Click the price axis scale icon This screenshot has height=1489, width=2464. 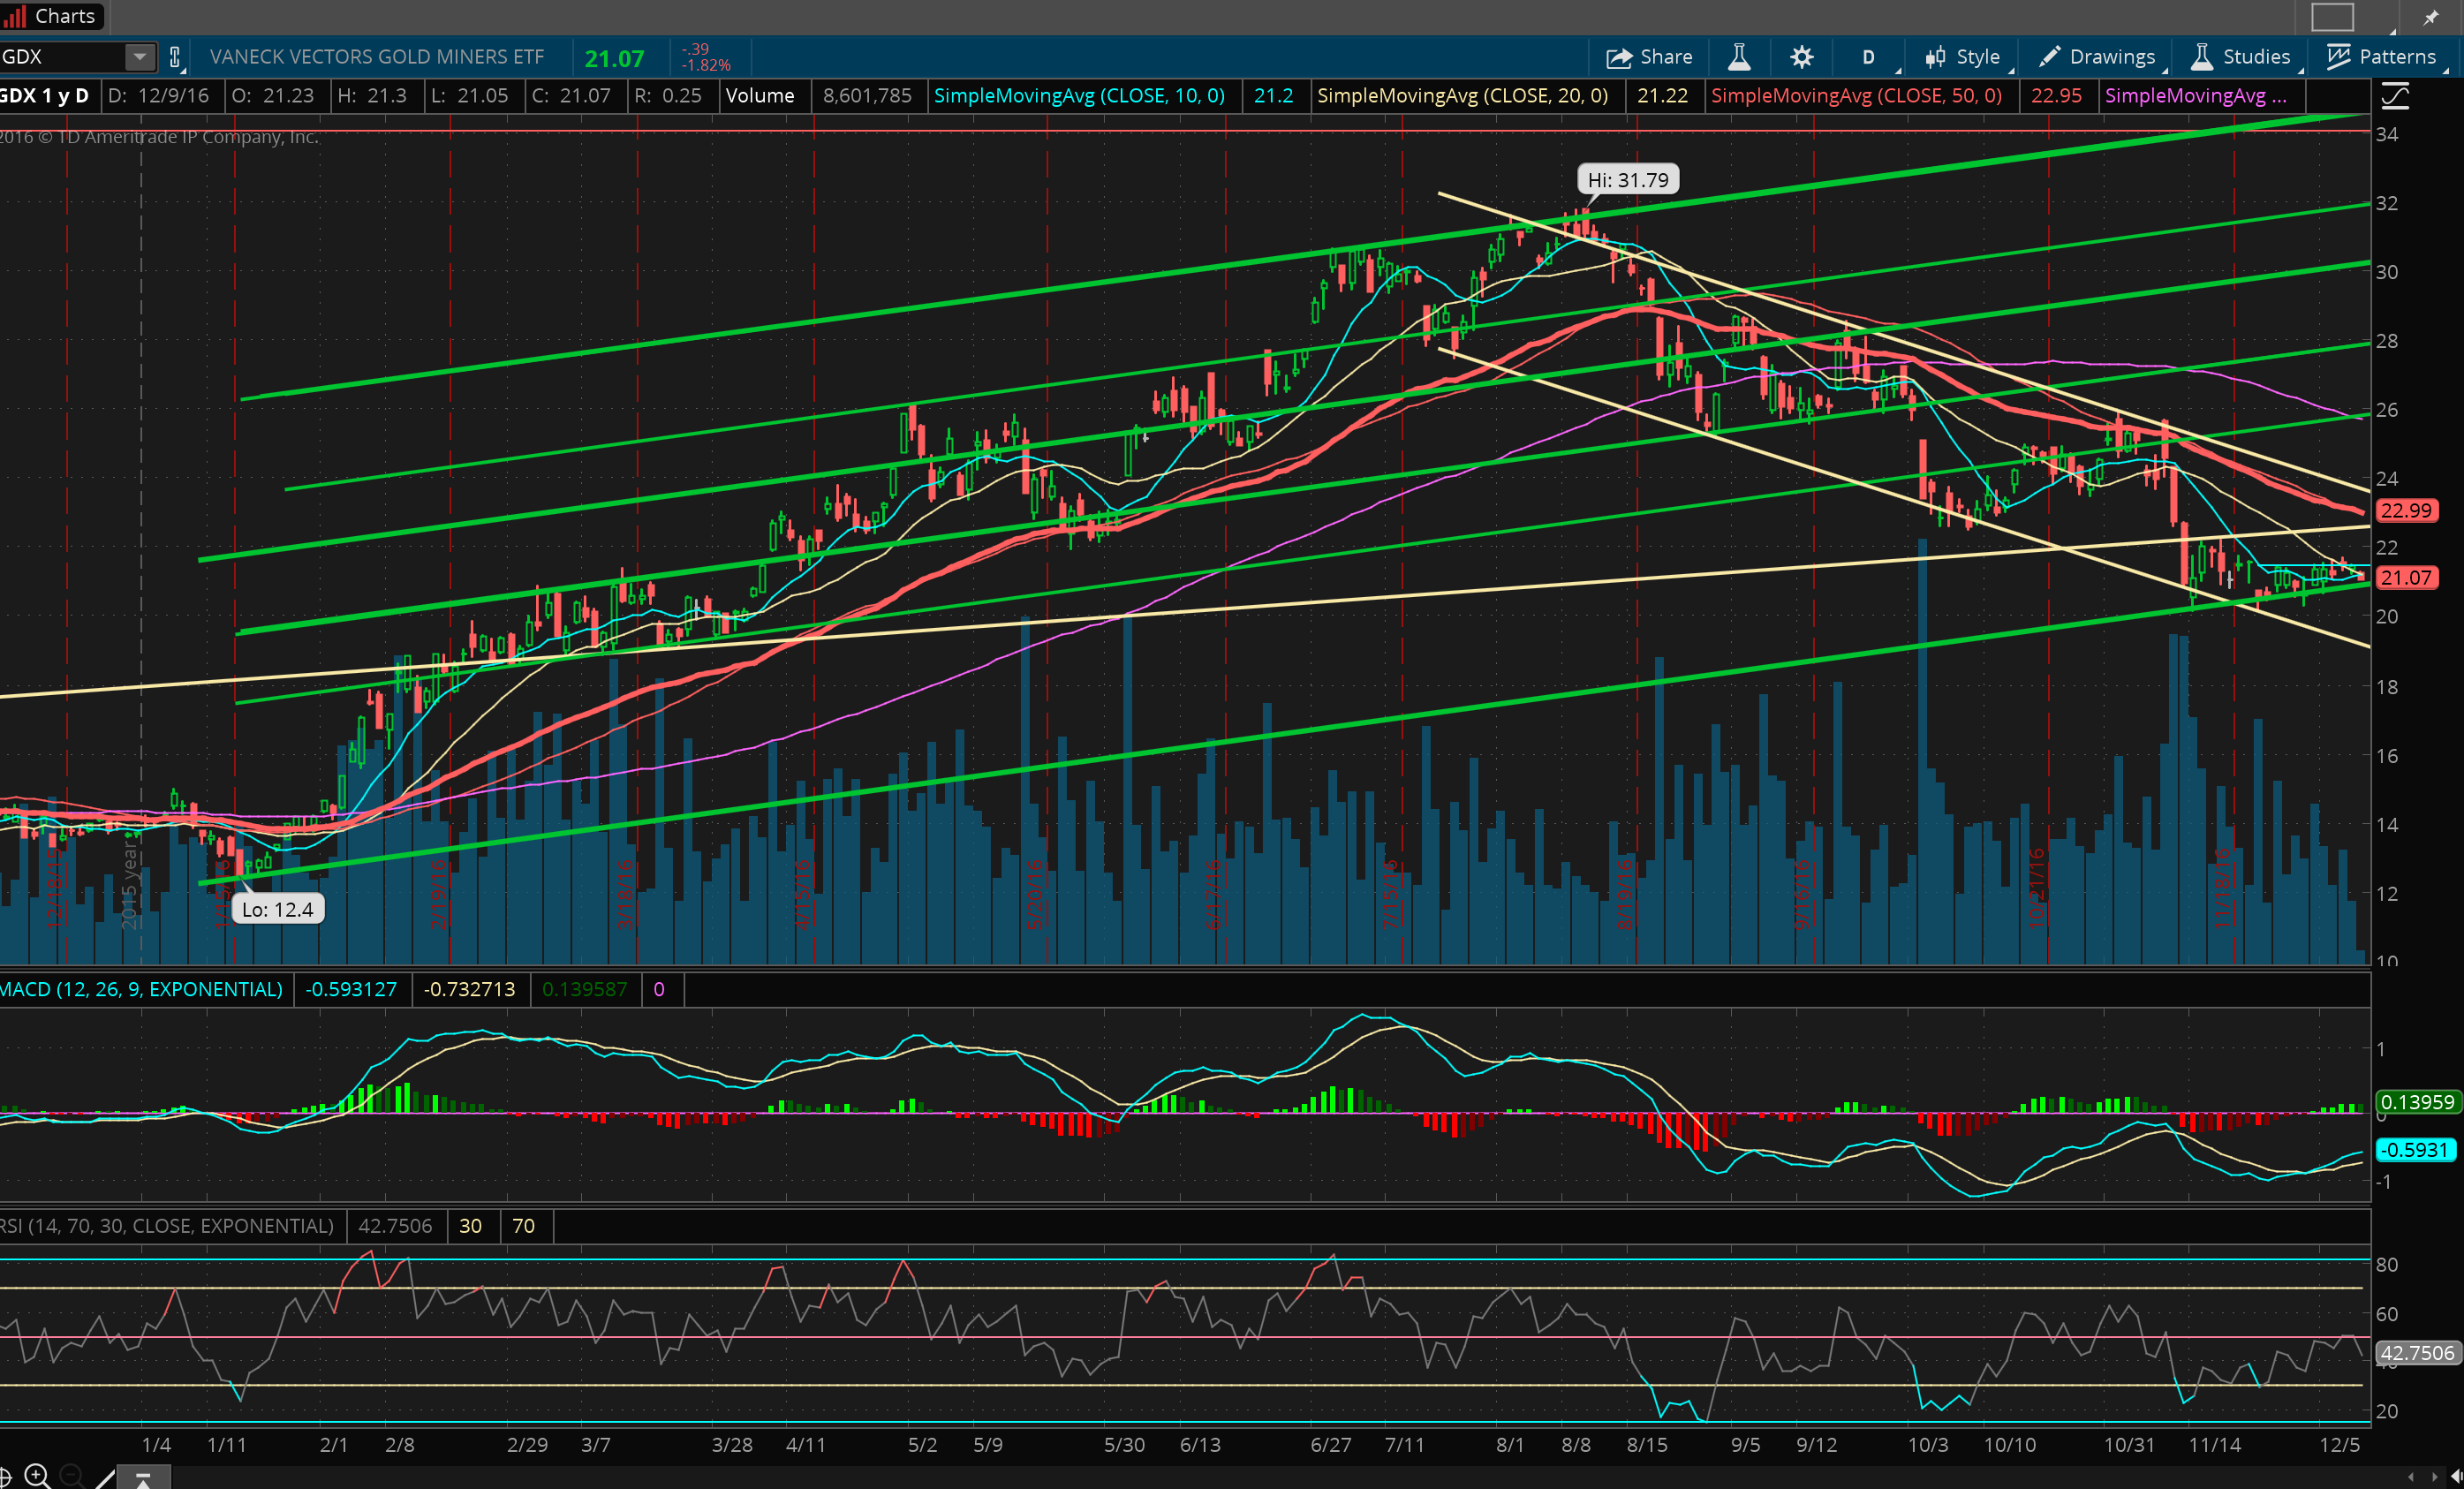pyautogui.click(x=2395, y=96)
